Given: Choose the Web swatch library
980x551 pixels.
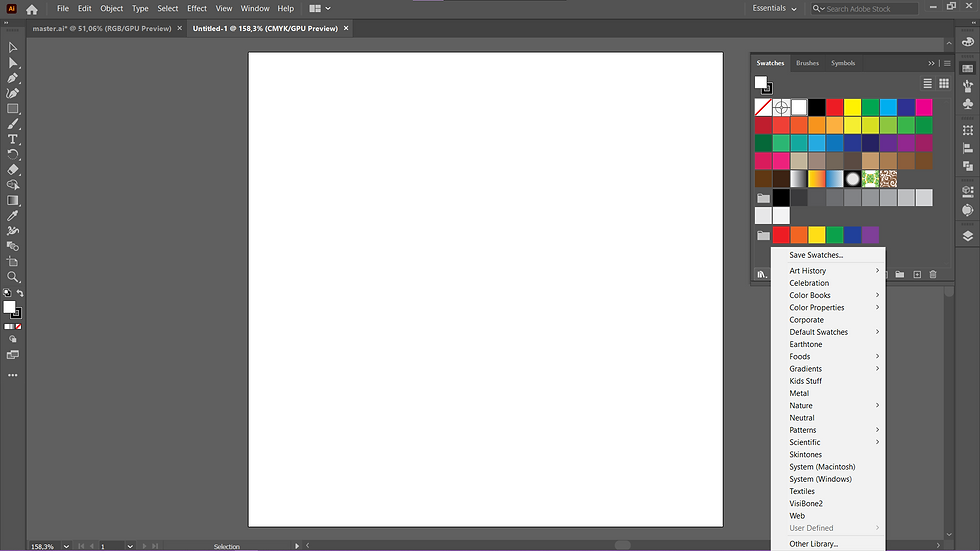Looking at the screenshot, I should click(x=828, y=515).
